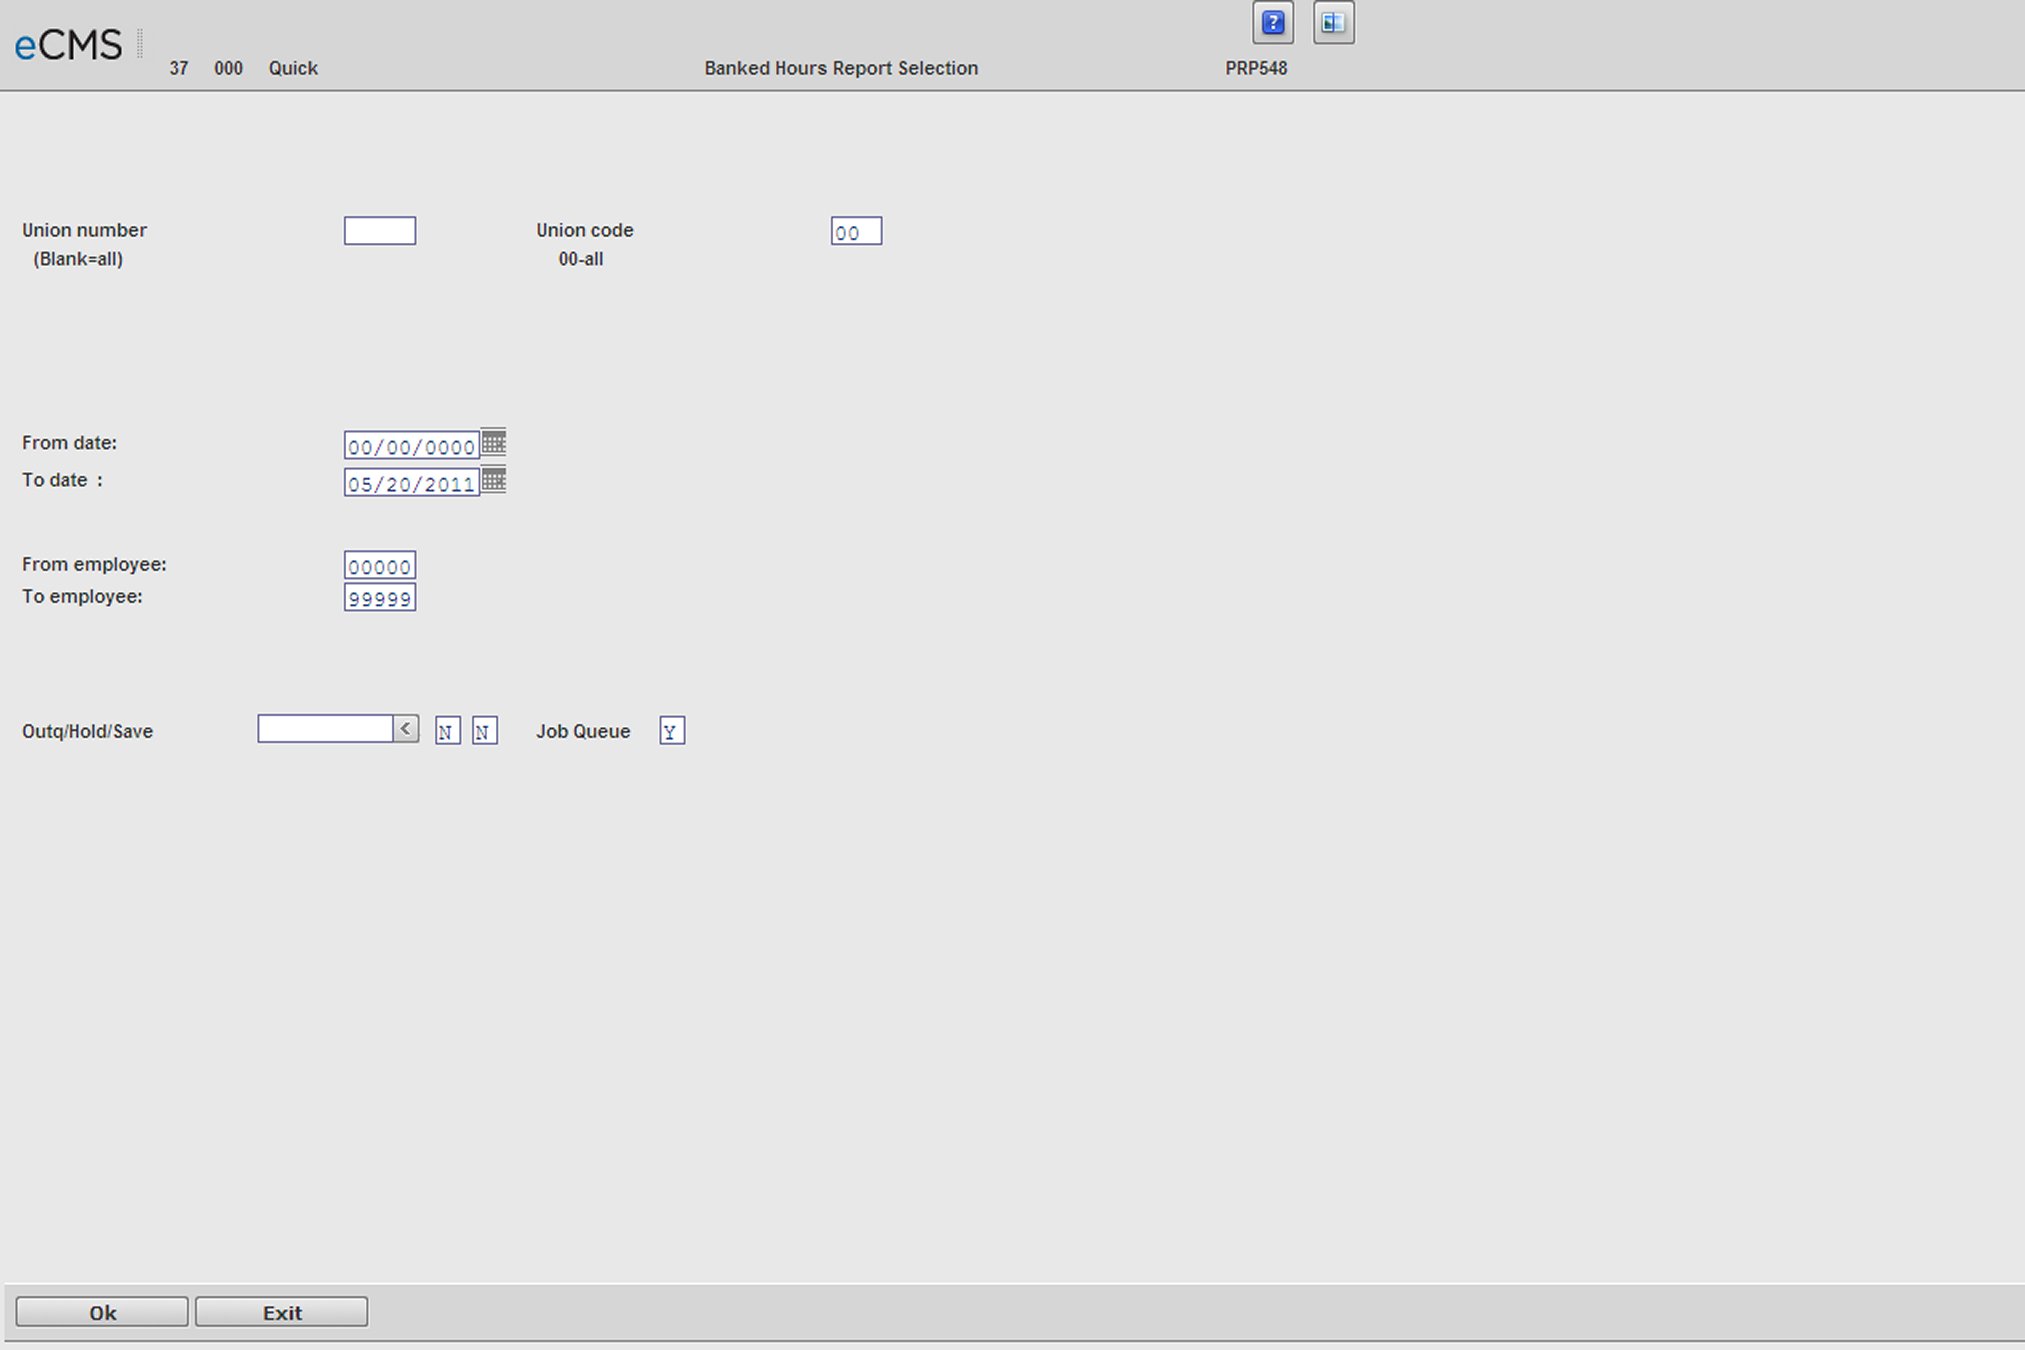
Task: Click the From employee: label
Action: [x=94, y=564]
